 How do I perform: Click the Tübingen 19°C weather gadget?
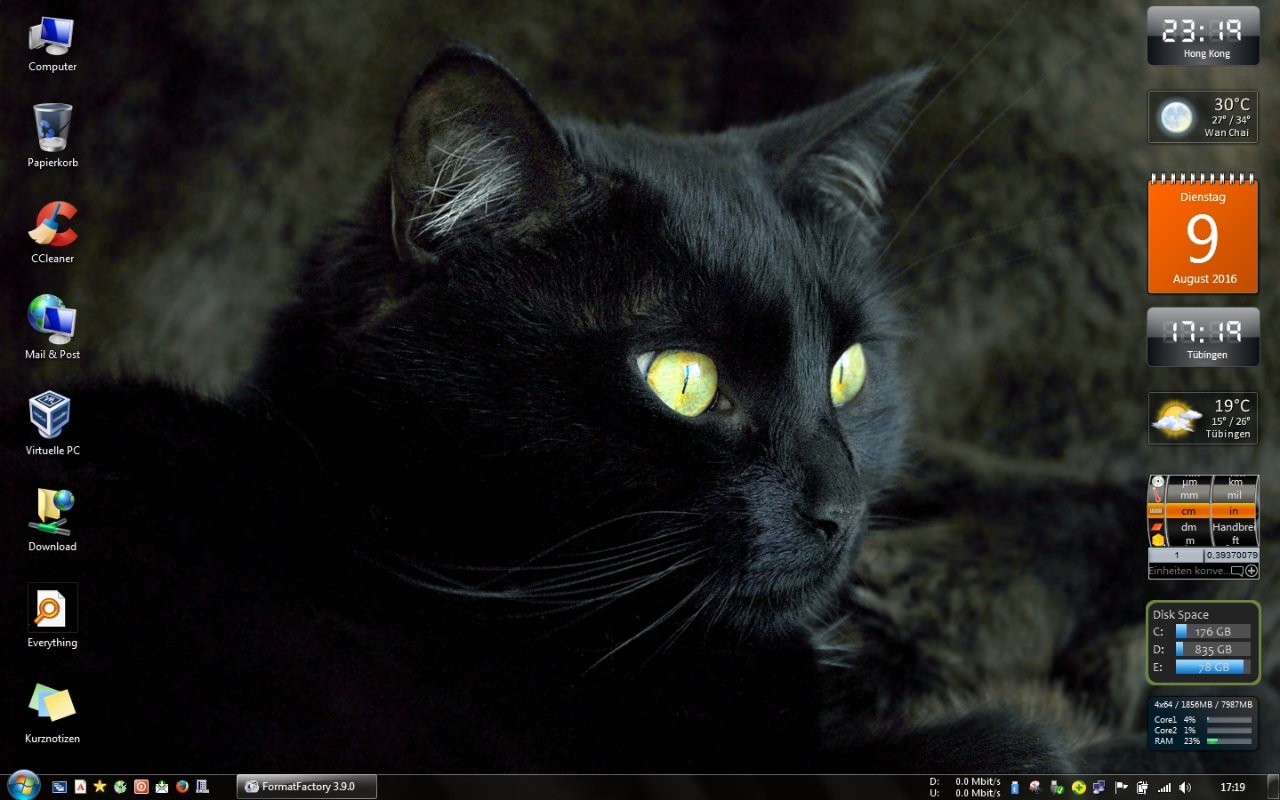coord(1203,418)
